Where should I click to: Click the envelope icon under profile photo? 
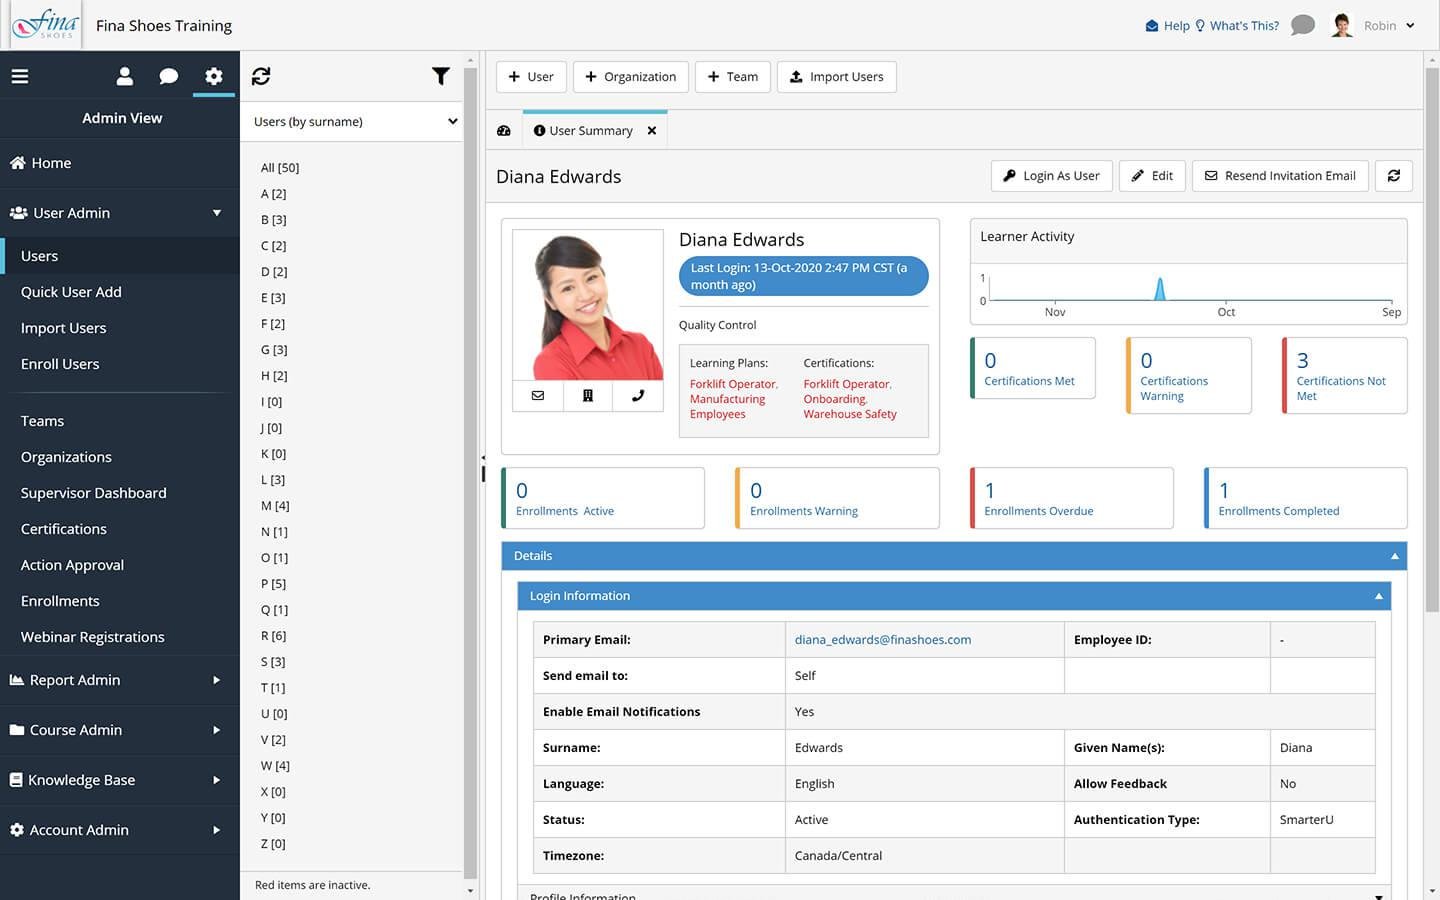coord(538,396)
